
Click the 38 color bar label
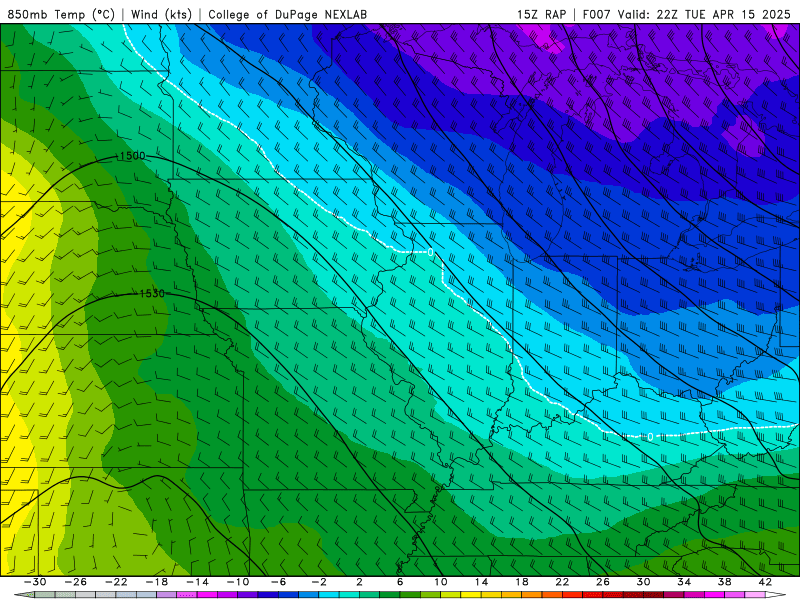[724, 582]
